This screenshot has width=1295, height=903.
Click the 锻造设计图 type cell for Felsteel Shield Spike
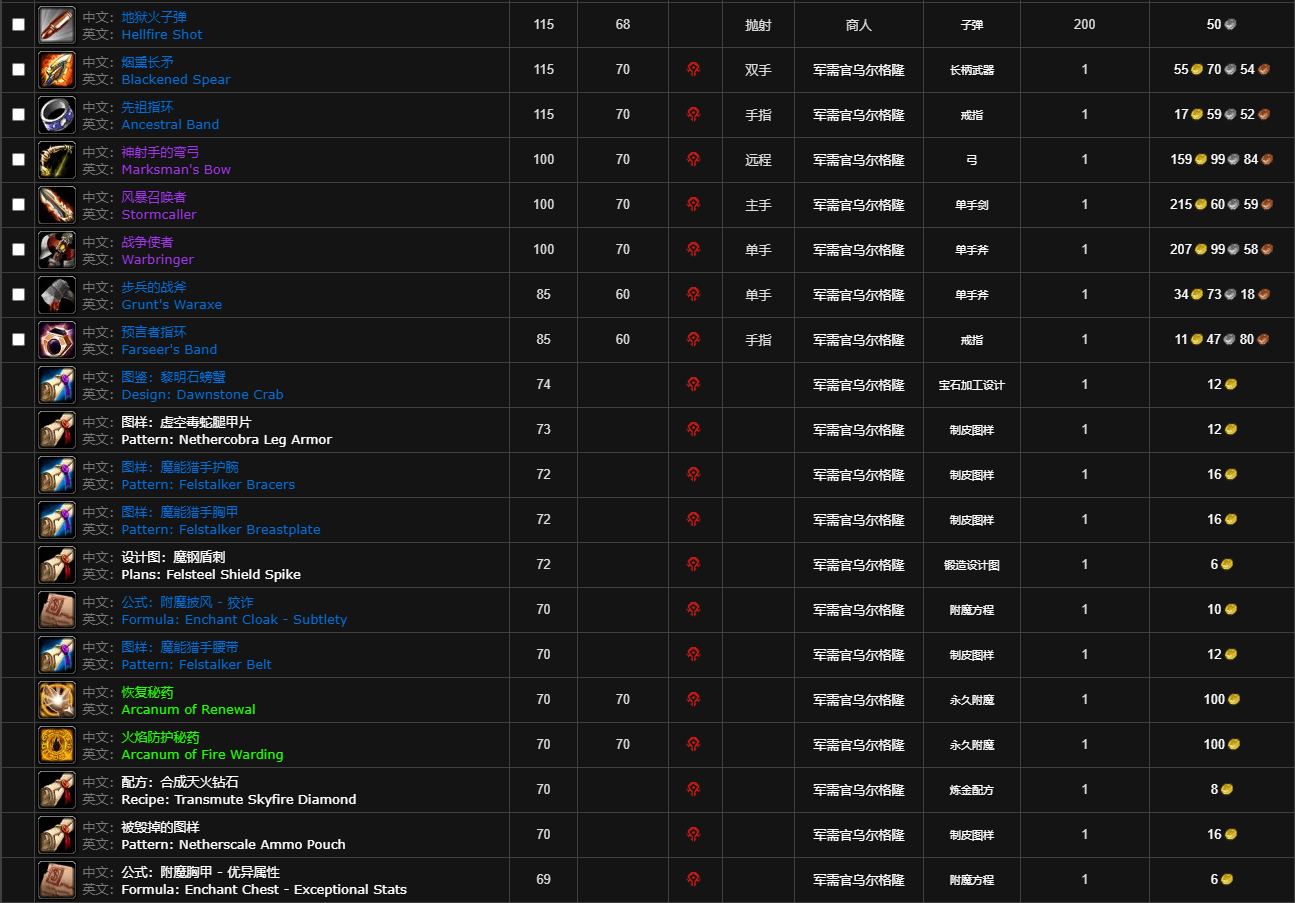[x=972, y=565]
